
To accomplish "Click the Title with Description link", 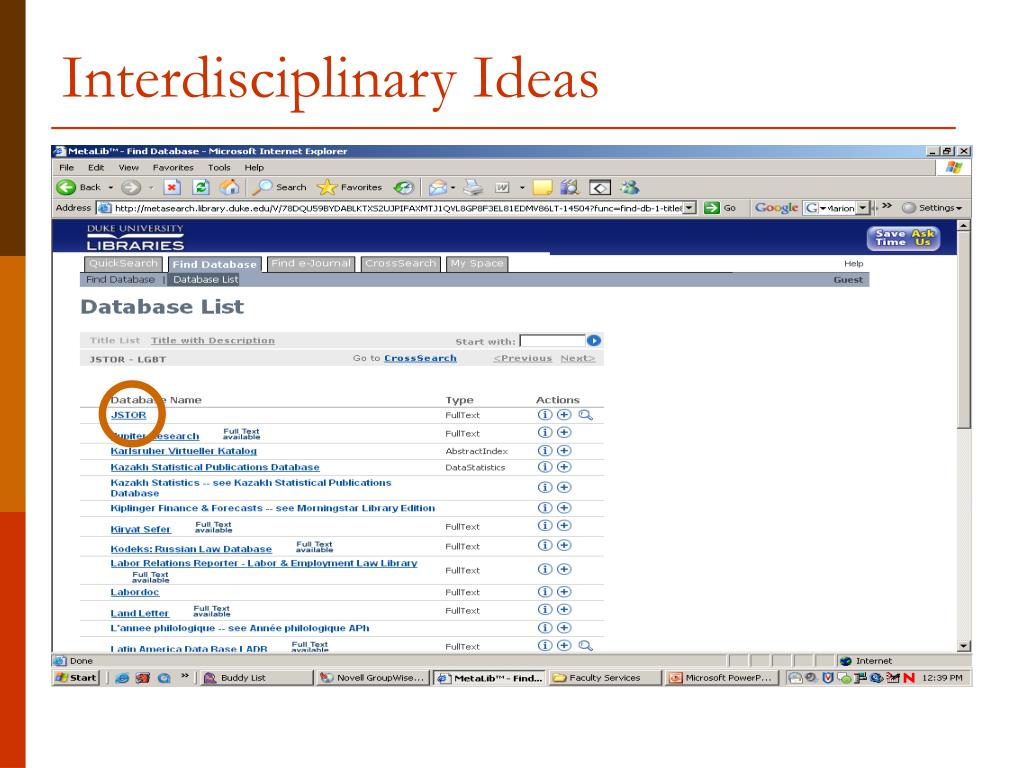I will point(213,340).
